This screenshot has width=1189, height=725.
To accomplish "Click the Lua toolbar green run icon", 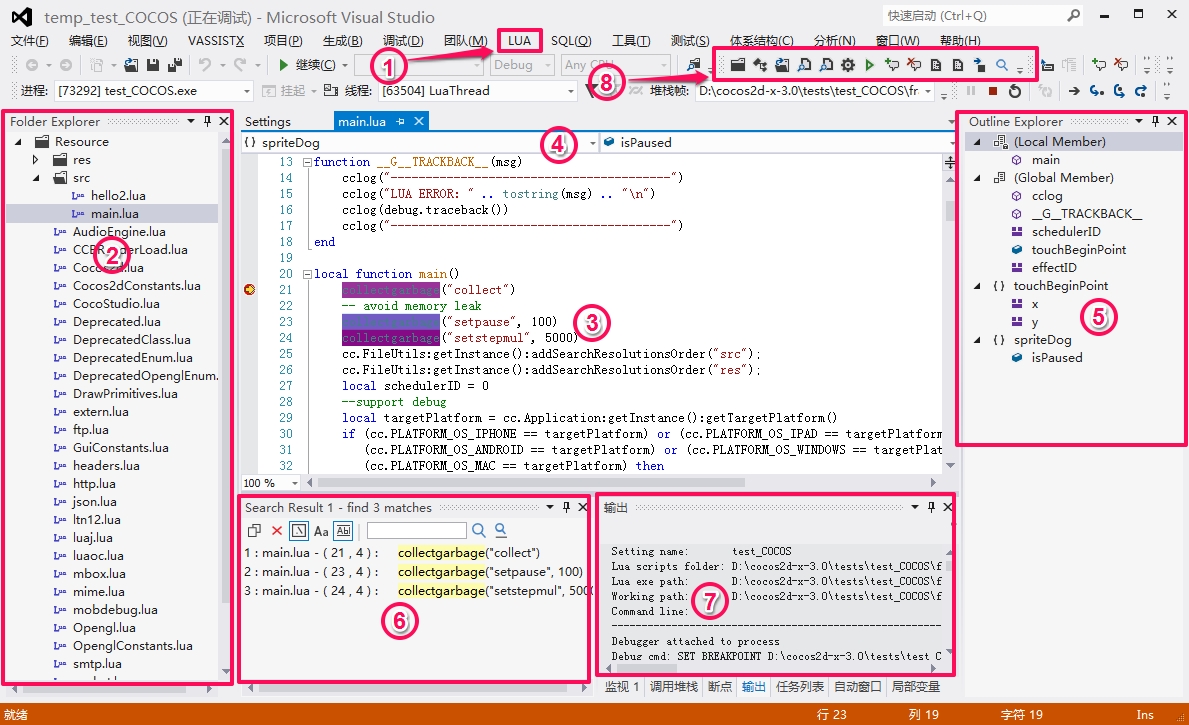I will point(870,65).
